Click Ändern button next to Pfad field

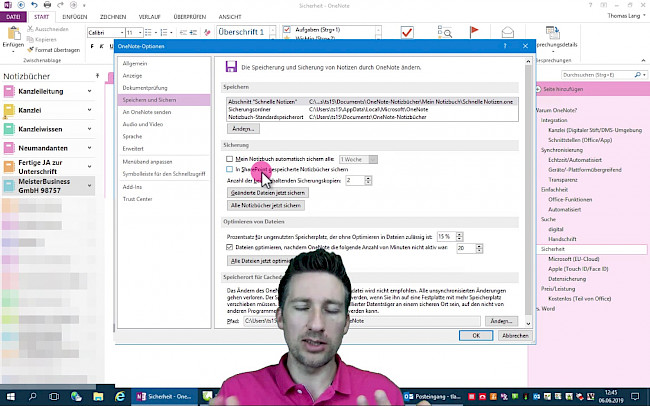[501, 321]
